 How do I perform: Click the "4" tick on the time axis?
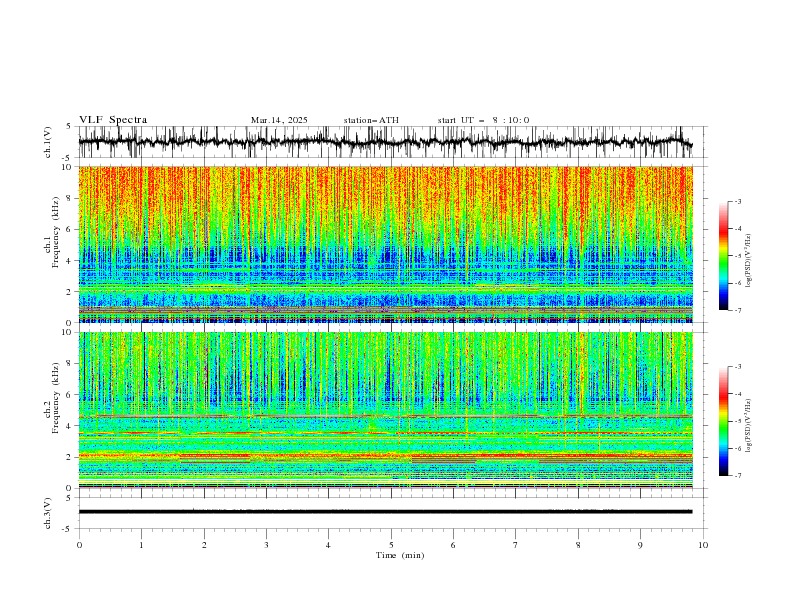coord(329,545)
